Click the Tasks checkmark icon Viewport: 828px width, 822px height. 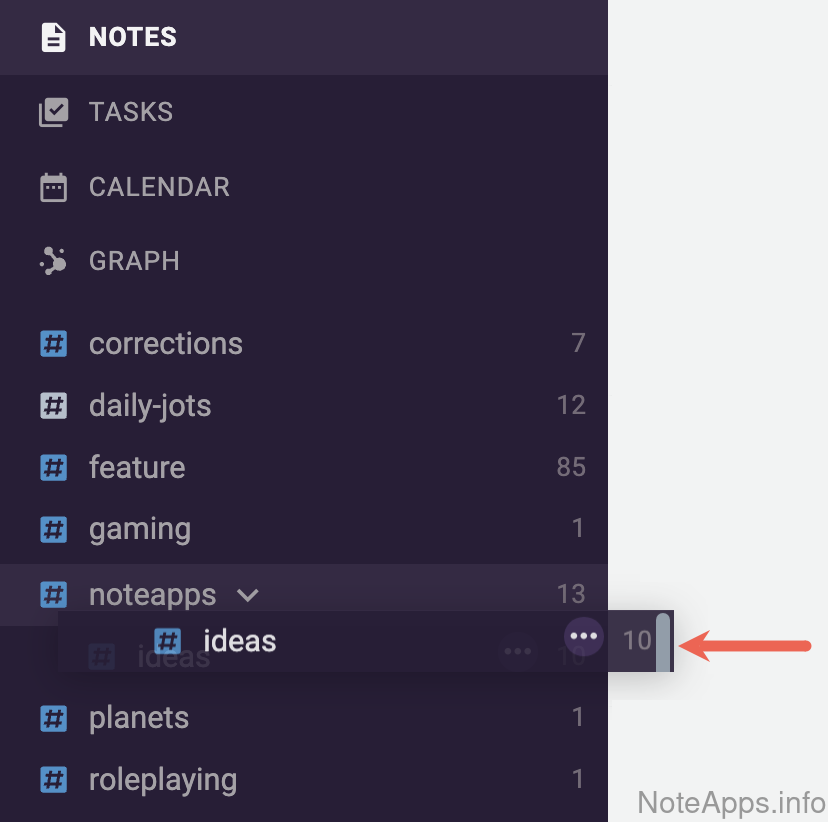(53, 112)
